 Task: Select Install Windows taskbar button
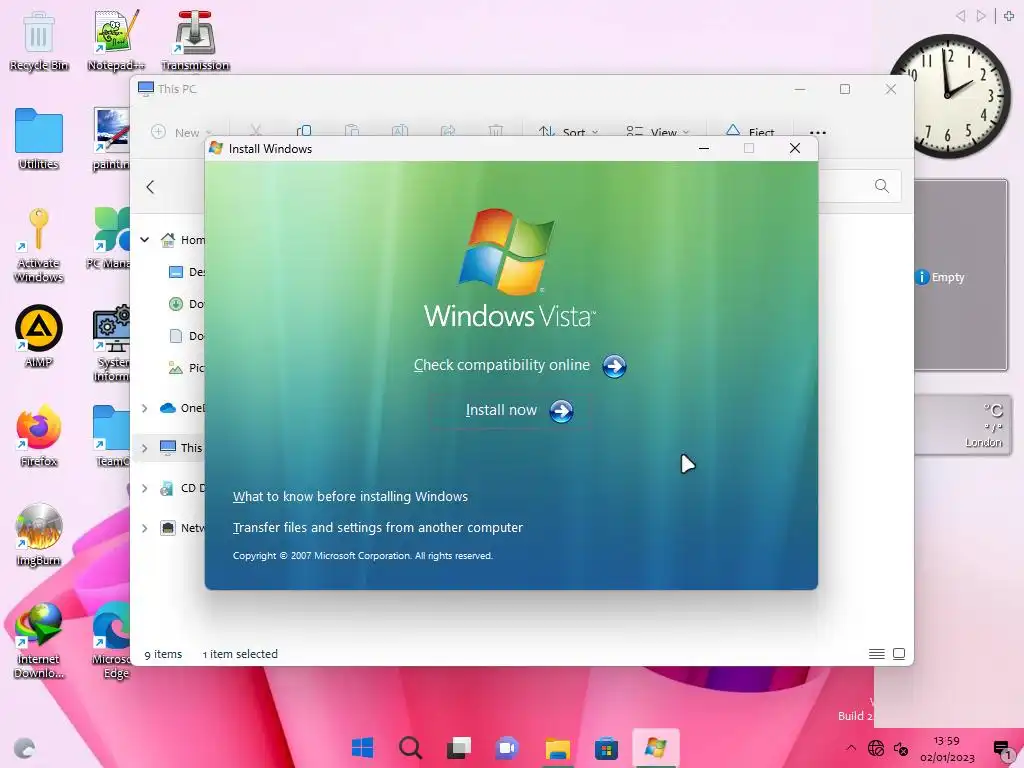coord(656,747)
